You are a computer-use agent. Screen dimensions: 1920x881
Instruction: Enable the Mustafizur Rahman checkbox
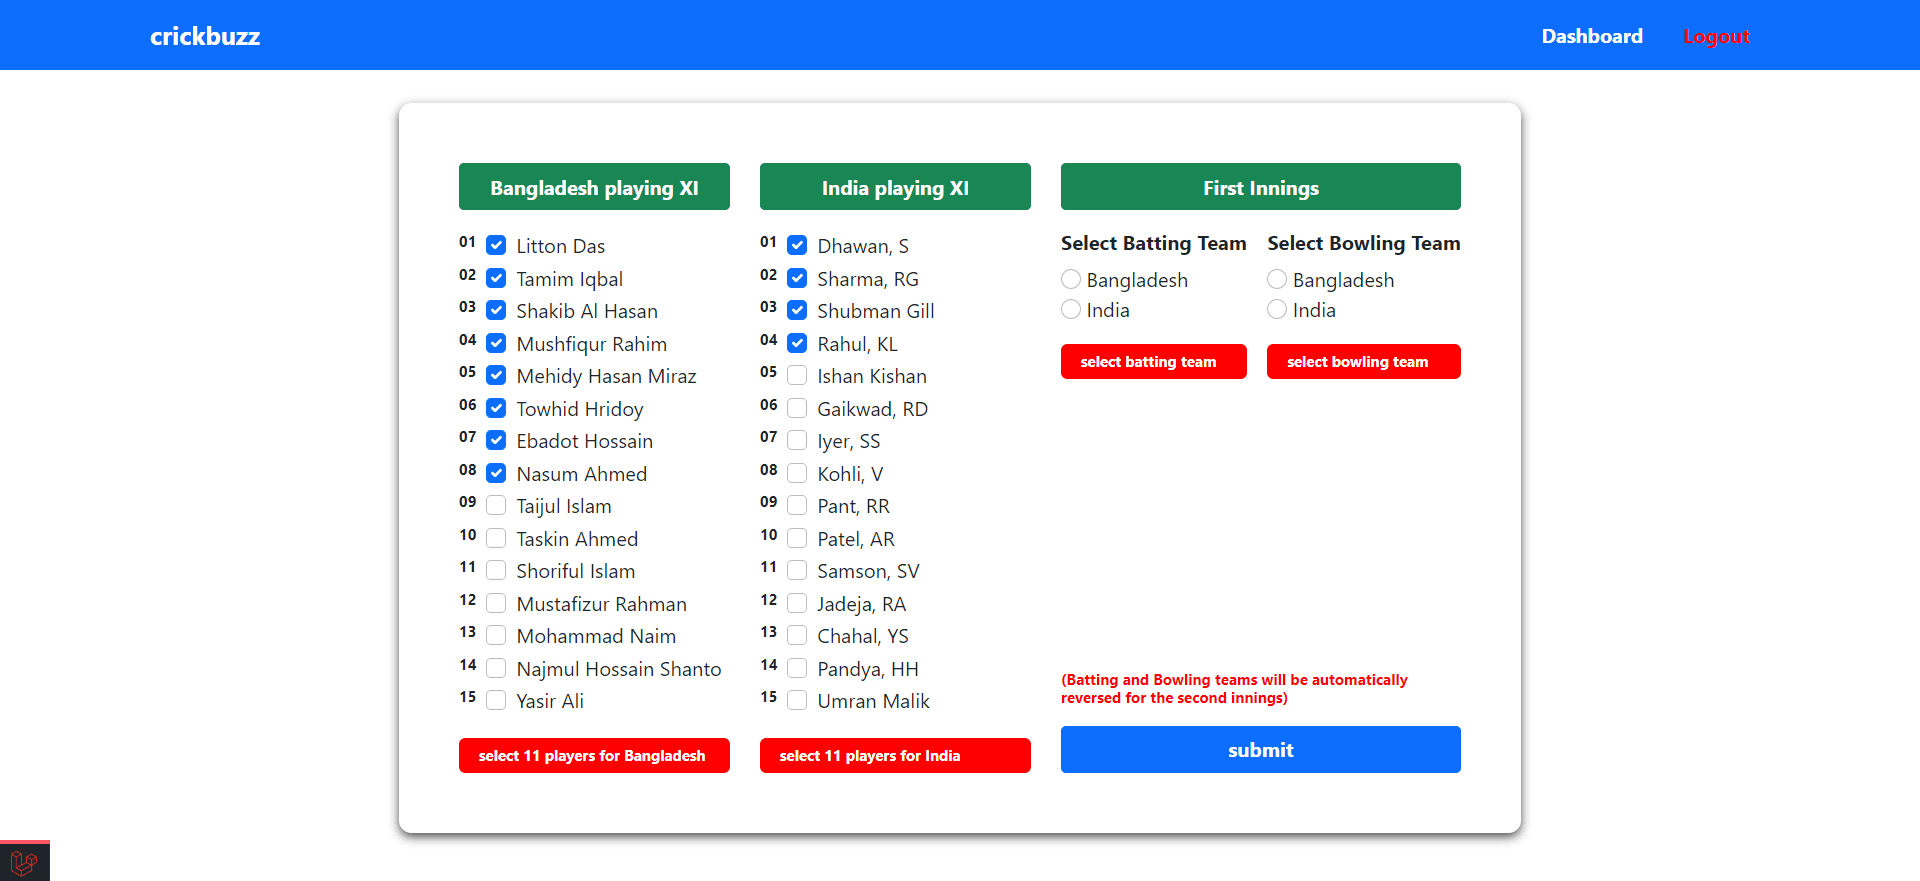pyautogui.click(x=496, y=603)
